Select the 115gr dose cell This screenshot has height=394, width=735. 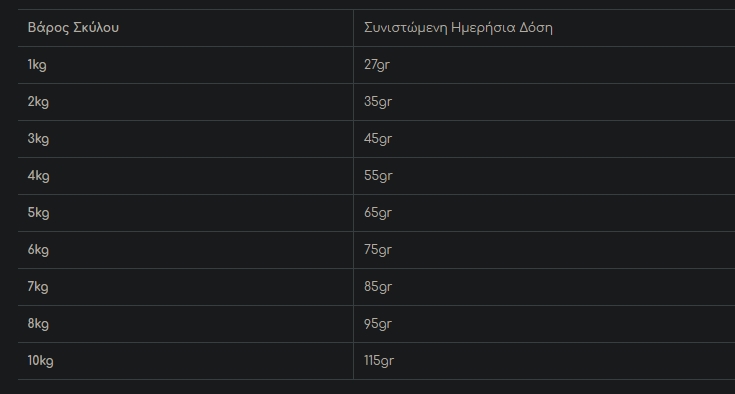tap(544, 361)
